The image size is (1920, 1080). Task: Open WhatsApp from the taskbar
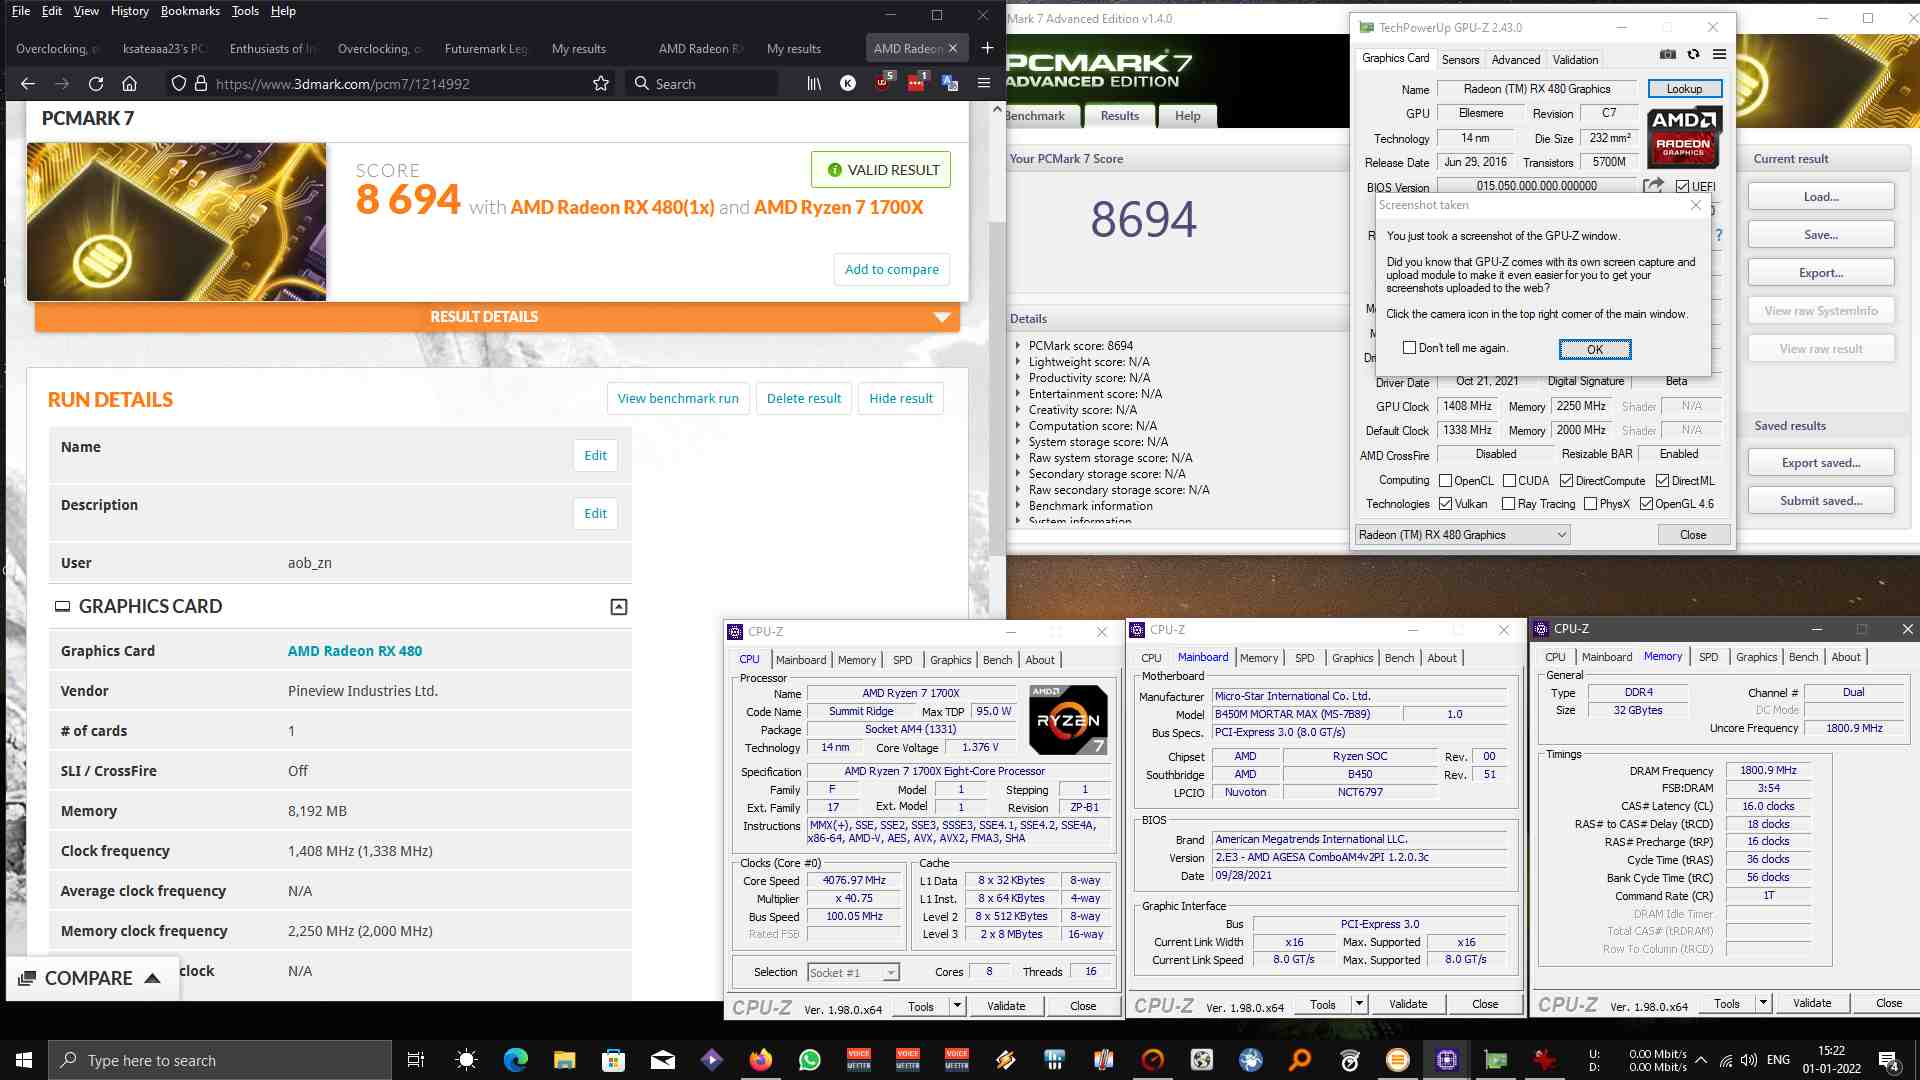pos(809,1060)
